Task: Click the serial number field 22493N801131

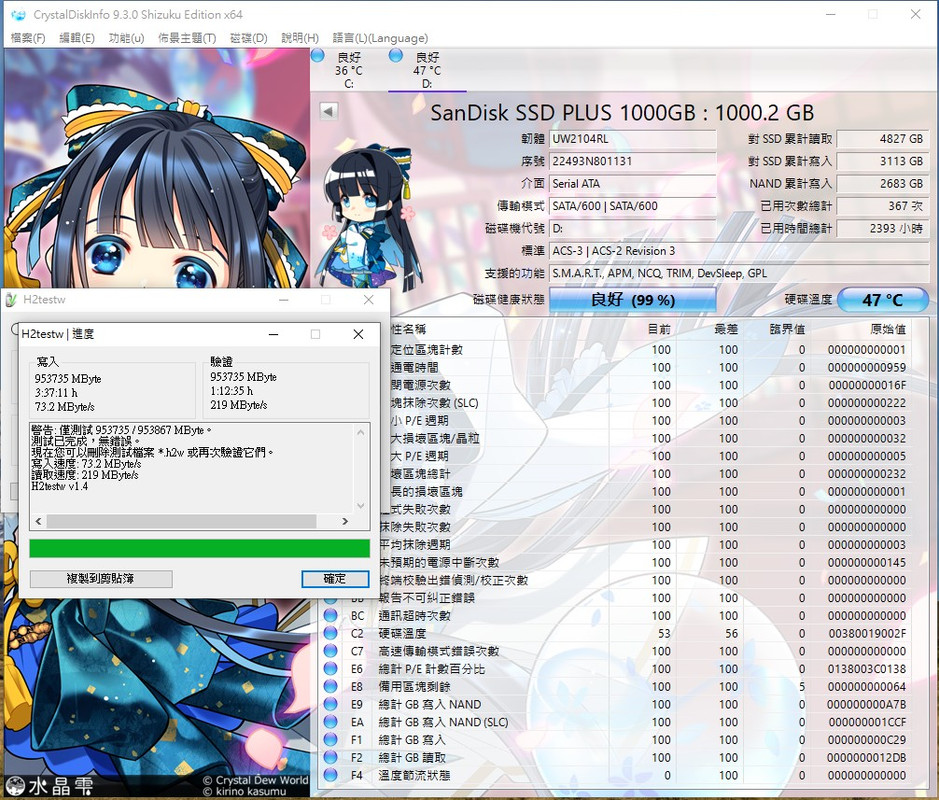Action: [632, 161]
